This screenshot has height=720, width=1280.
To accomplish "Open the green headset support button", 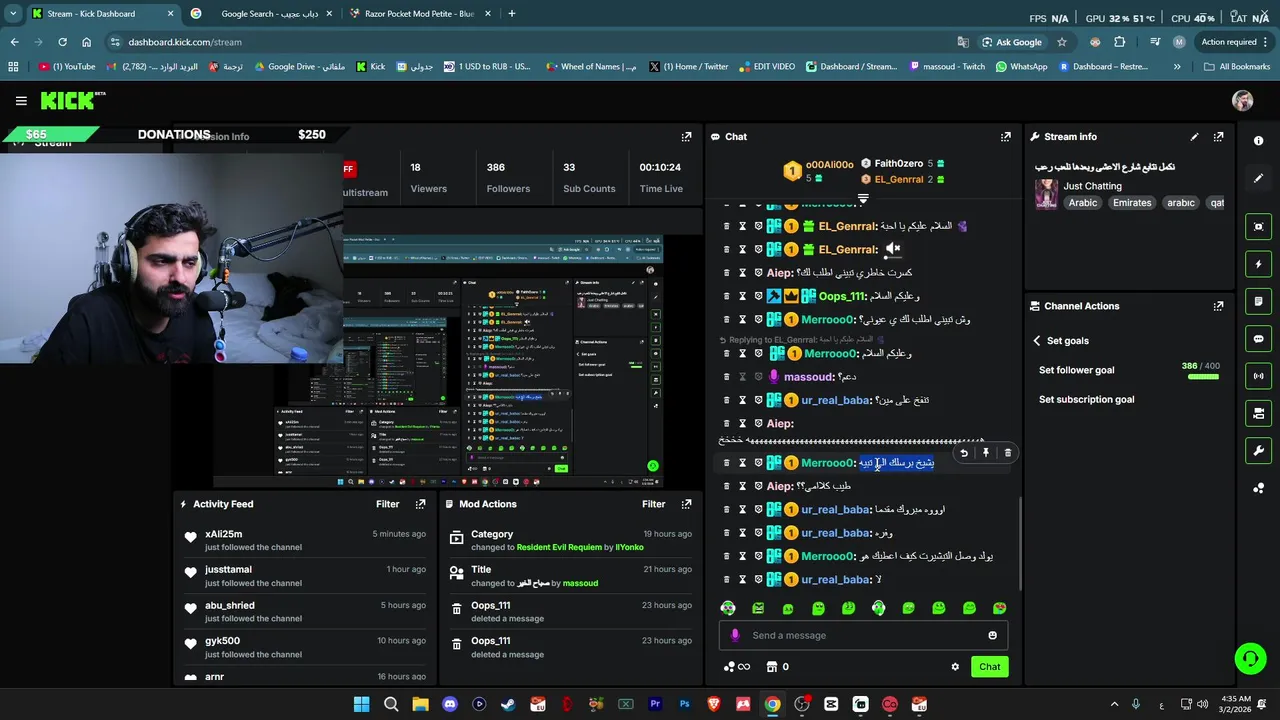I will [x=1250, y=658].
